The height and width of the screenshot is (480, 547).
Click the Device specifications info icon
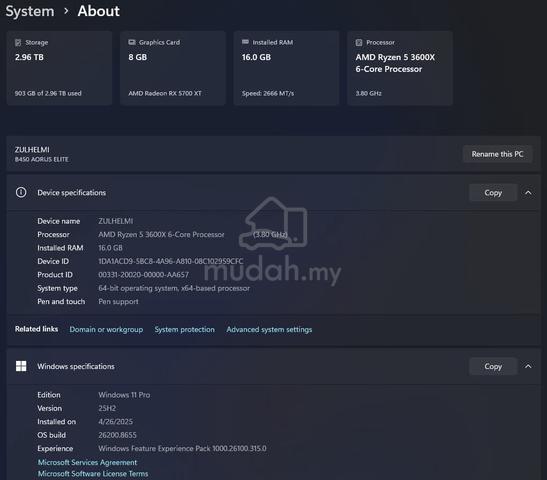point(21,193)
